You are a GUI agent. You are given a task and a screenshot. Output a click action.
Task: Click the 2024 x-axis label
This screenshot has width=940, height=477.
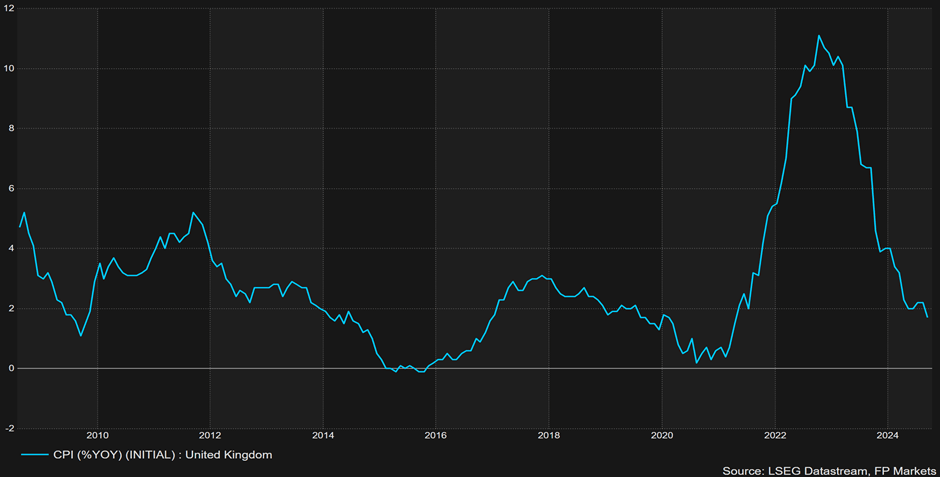(x=887, y=434)
